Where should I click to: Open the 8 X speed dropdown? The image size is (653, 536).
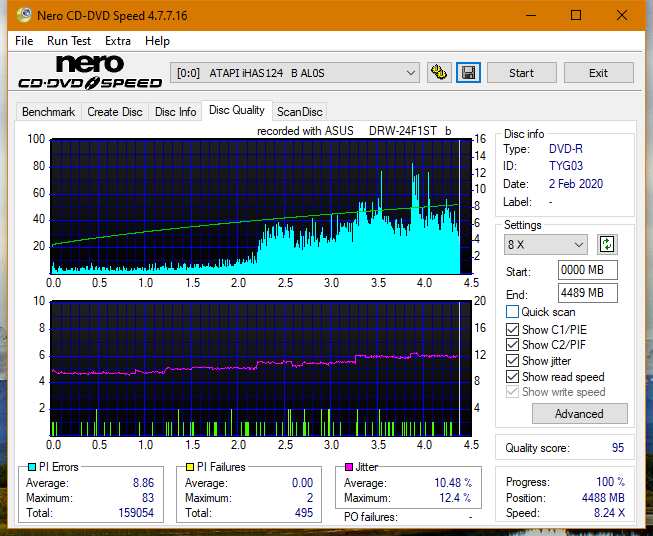(x=546, y=244)
